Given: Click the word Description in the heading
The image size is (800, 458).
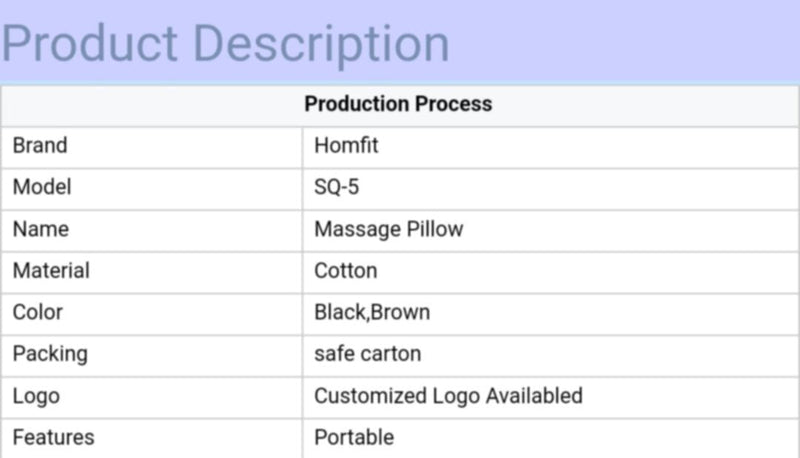Looking at the screenshot, I should 321,44.
